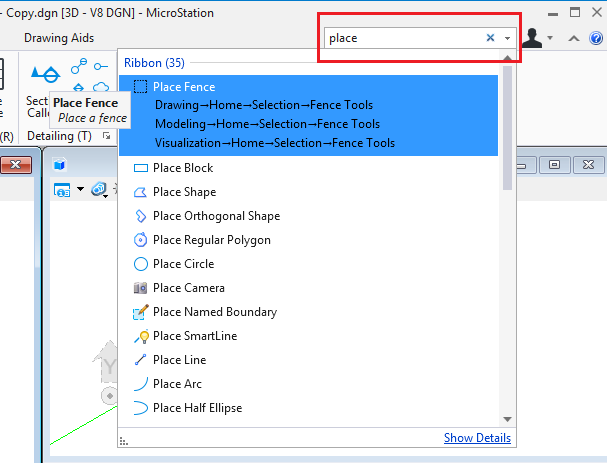Click the results panel resize grip
This screenshot has height=463, width=607.
click(x=123, y=441)
